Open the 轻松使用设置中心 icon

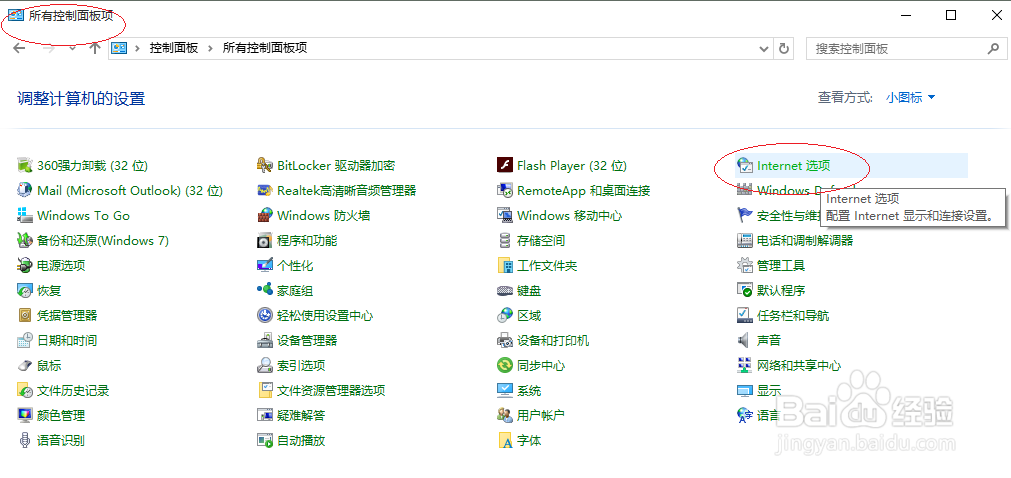(264, 315)
